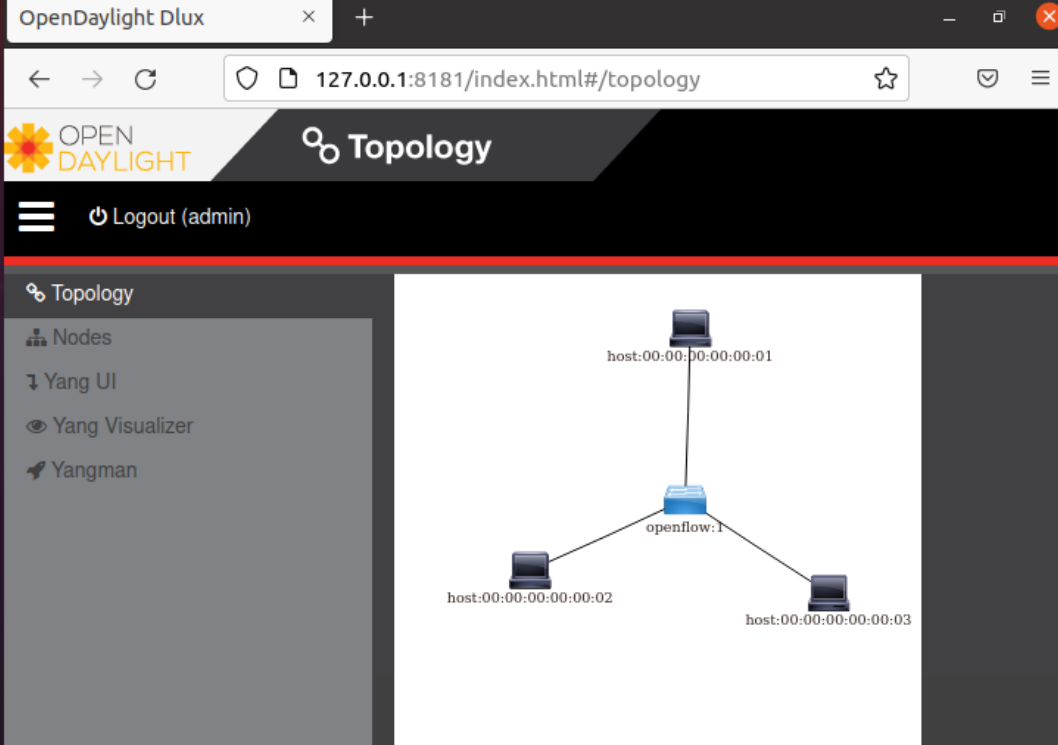This screenshot has height=745, width=1058.
Task: Select host 00:00:00:00:00:01 node icon
Action: (x=690, y=329)
